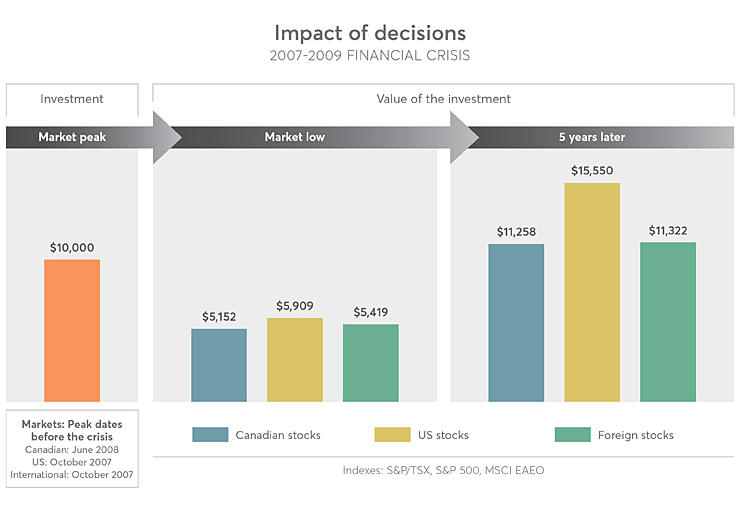Image resolution: width=740 pixels, height=522 pixels.
Task: Click the Market low arrow banner
Action: click(300, 137)
